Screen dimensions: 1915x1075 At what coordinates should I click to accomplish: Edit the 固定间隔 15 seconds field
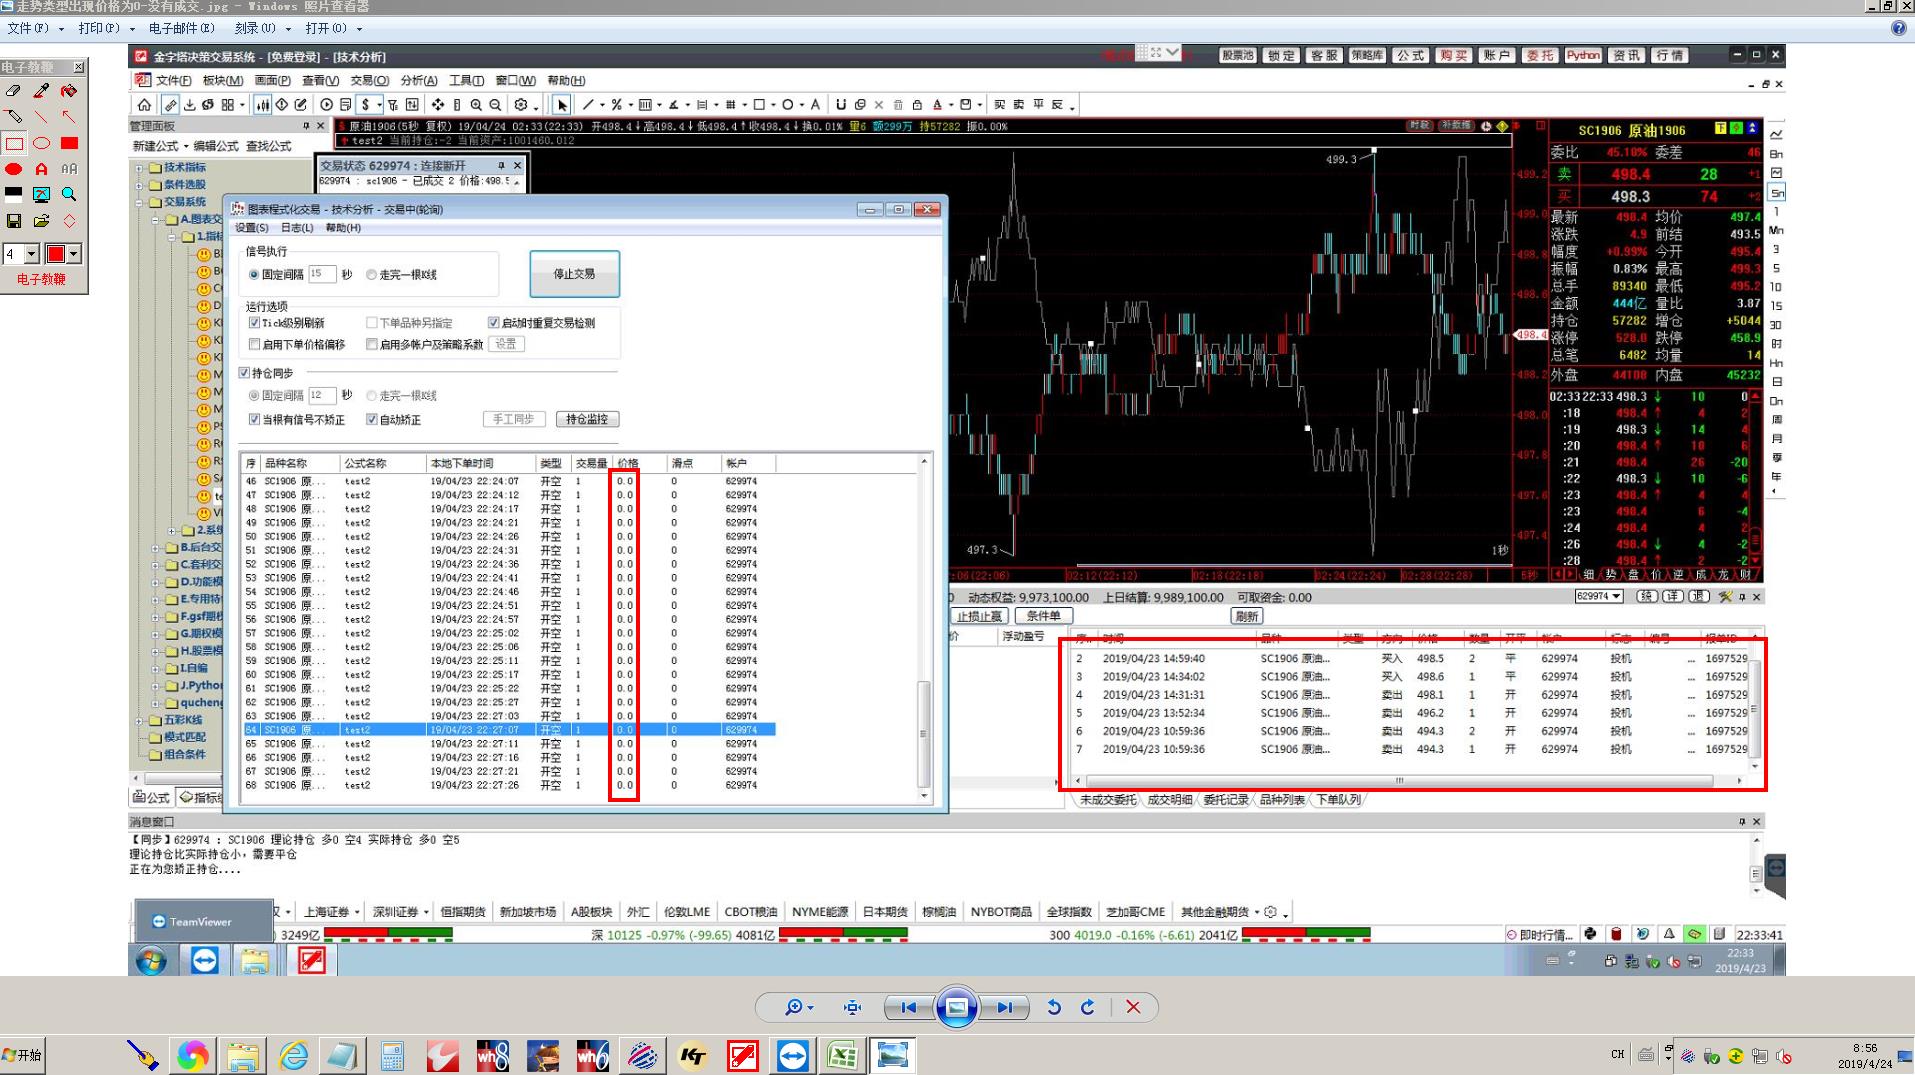(321, 274)
